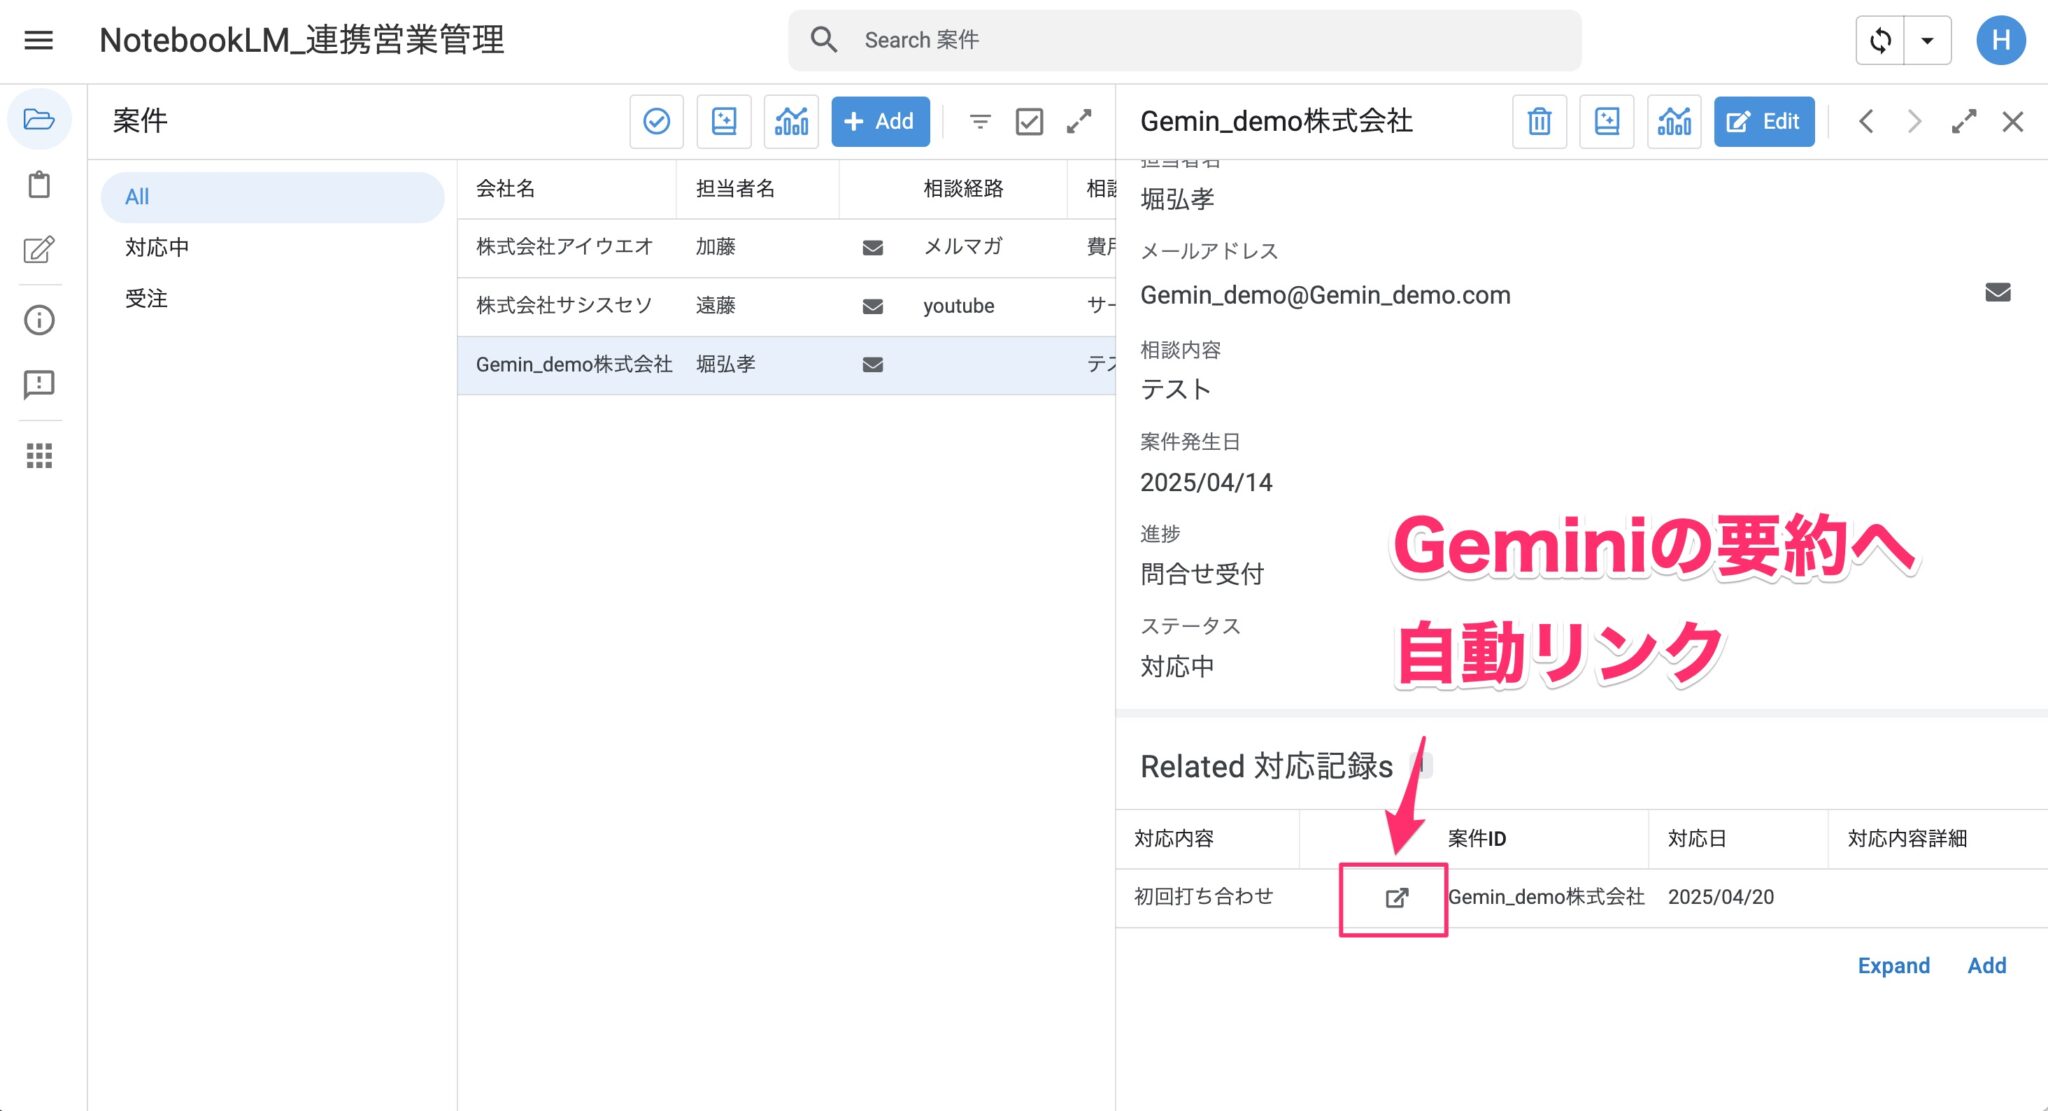2048x1111 pixels.
Task: Open the clipboard view in the left sidebar
Action: pyautogui.click(x=39, y=185)
